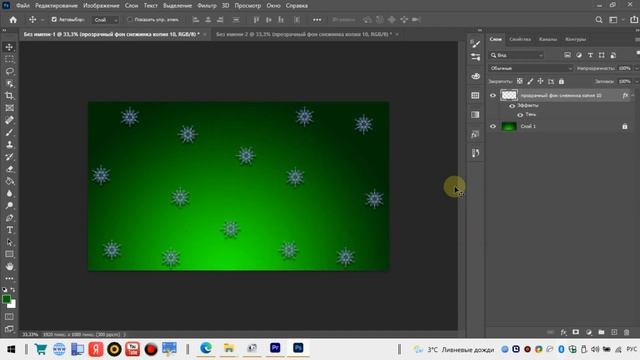Select the Move tool in the toolbox
Image resolution: width=640 pixels, height=360 pixels.
pyautogui.click(x=9, y=47)
